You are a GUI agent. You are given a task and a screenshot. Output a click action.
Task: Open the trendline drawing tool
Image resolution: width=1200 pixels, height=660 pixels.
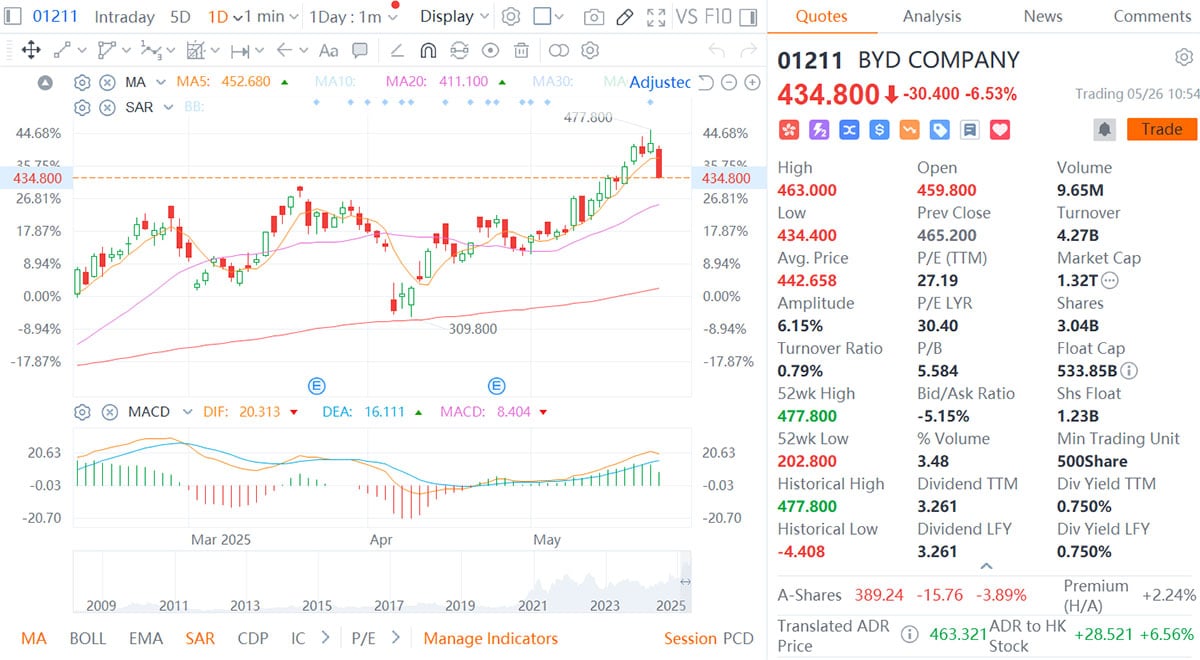click(60, 50)
